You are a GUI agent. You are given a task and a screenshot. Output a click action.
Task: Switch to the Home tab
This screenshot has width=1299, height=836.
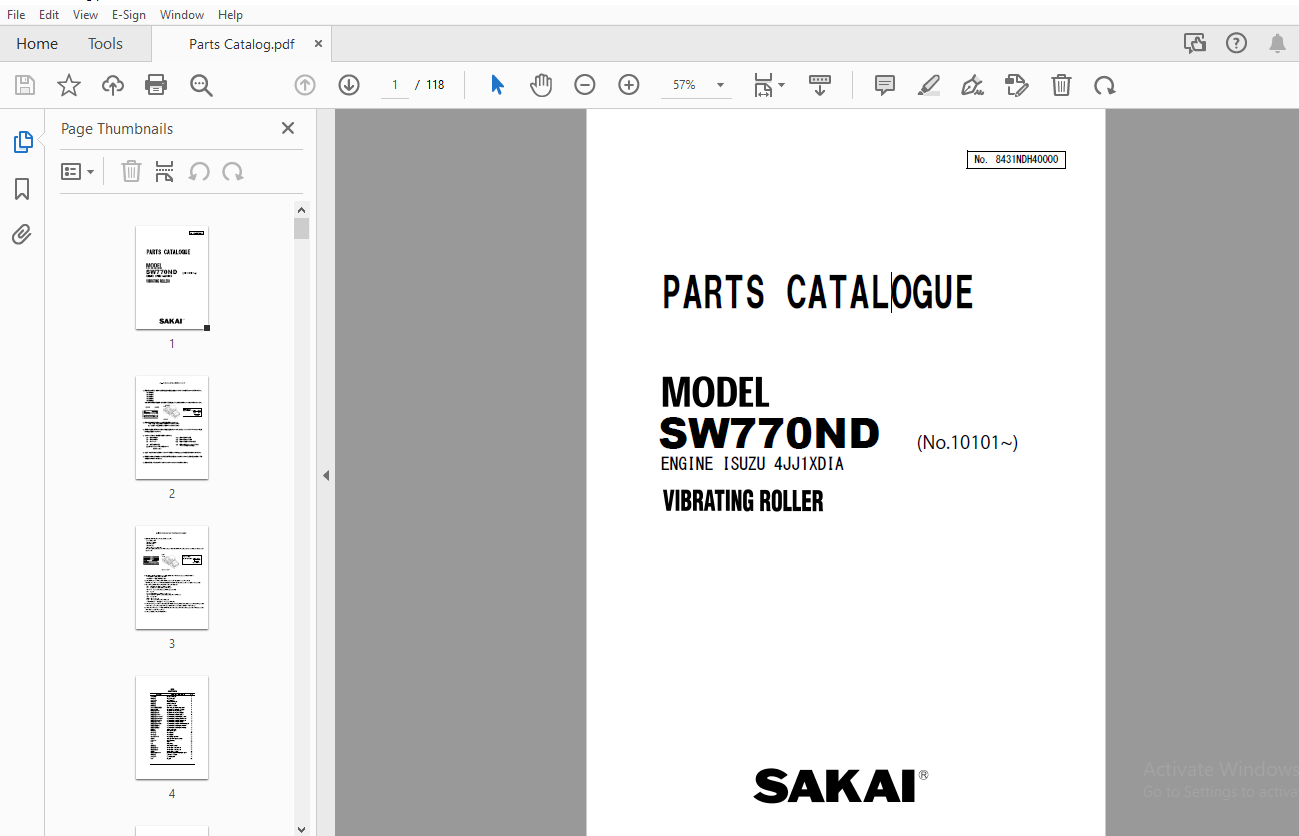tap(37, 44)
